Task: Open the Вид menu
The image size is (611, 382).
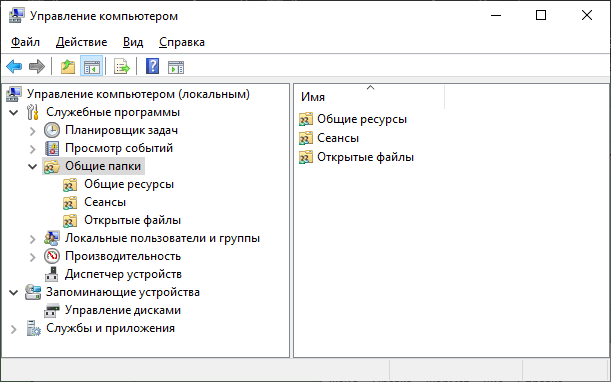Action: point(133,42)
